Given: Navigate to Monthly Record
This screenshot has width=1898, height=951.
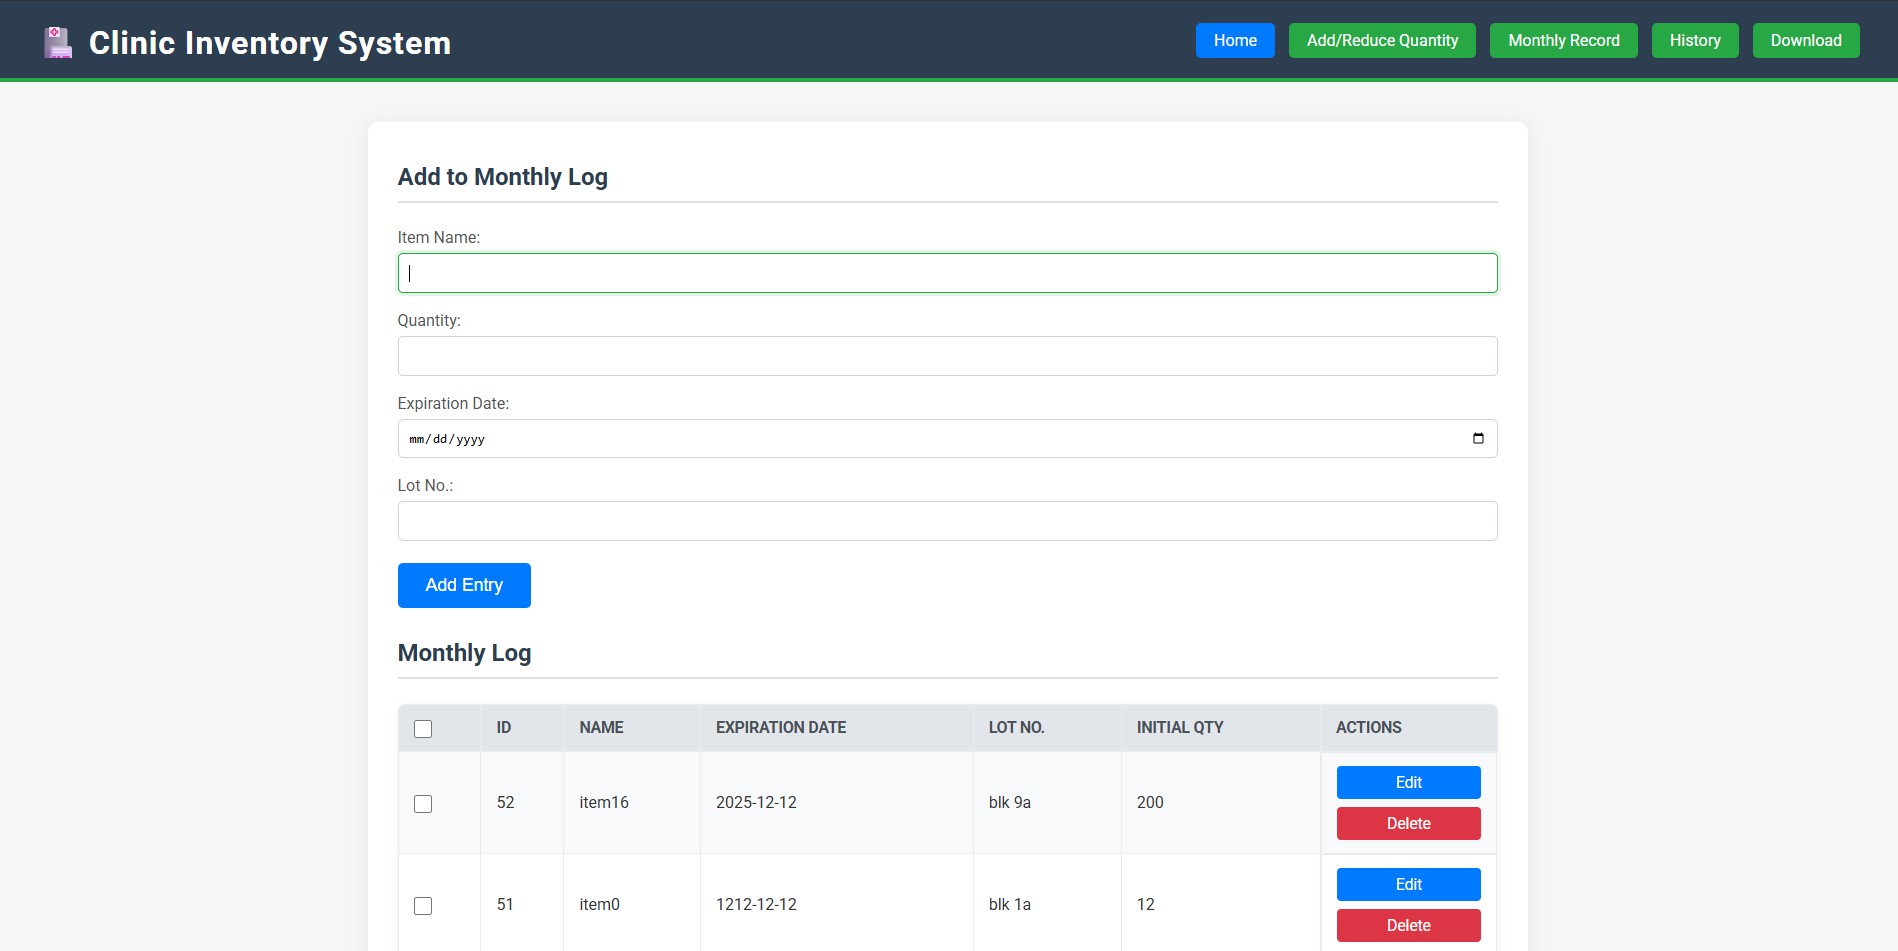Looking at the screenshot, I should coord(1563,41).
